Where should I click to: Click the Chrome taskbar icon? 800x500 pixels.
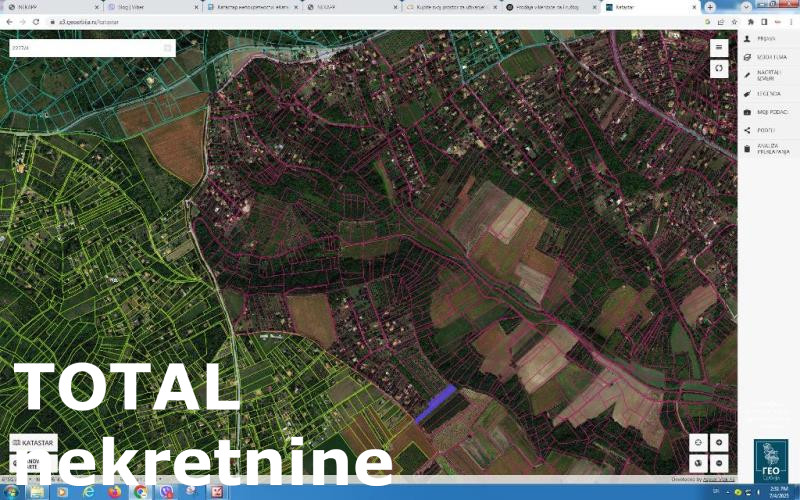click(x=140, y=492)
